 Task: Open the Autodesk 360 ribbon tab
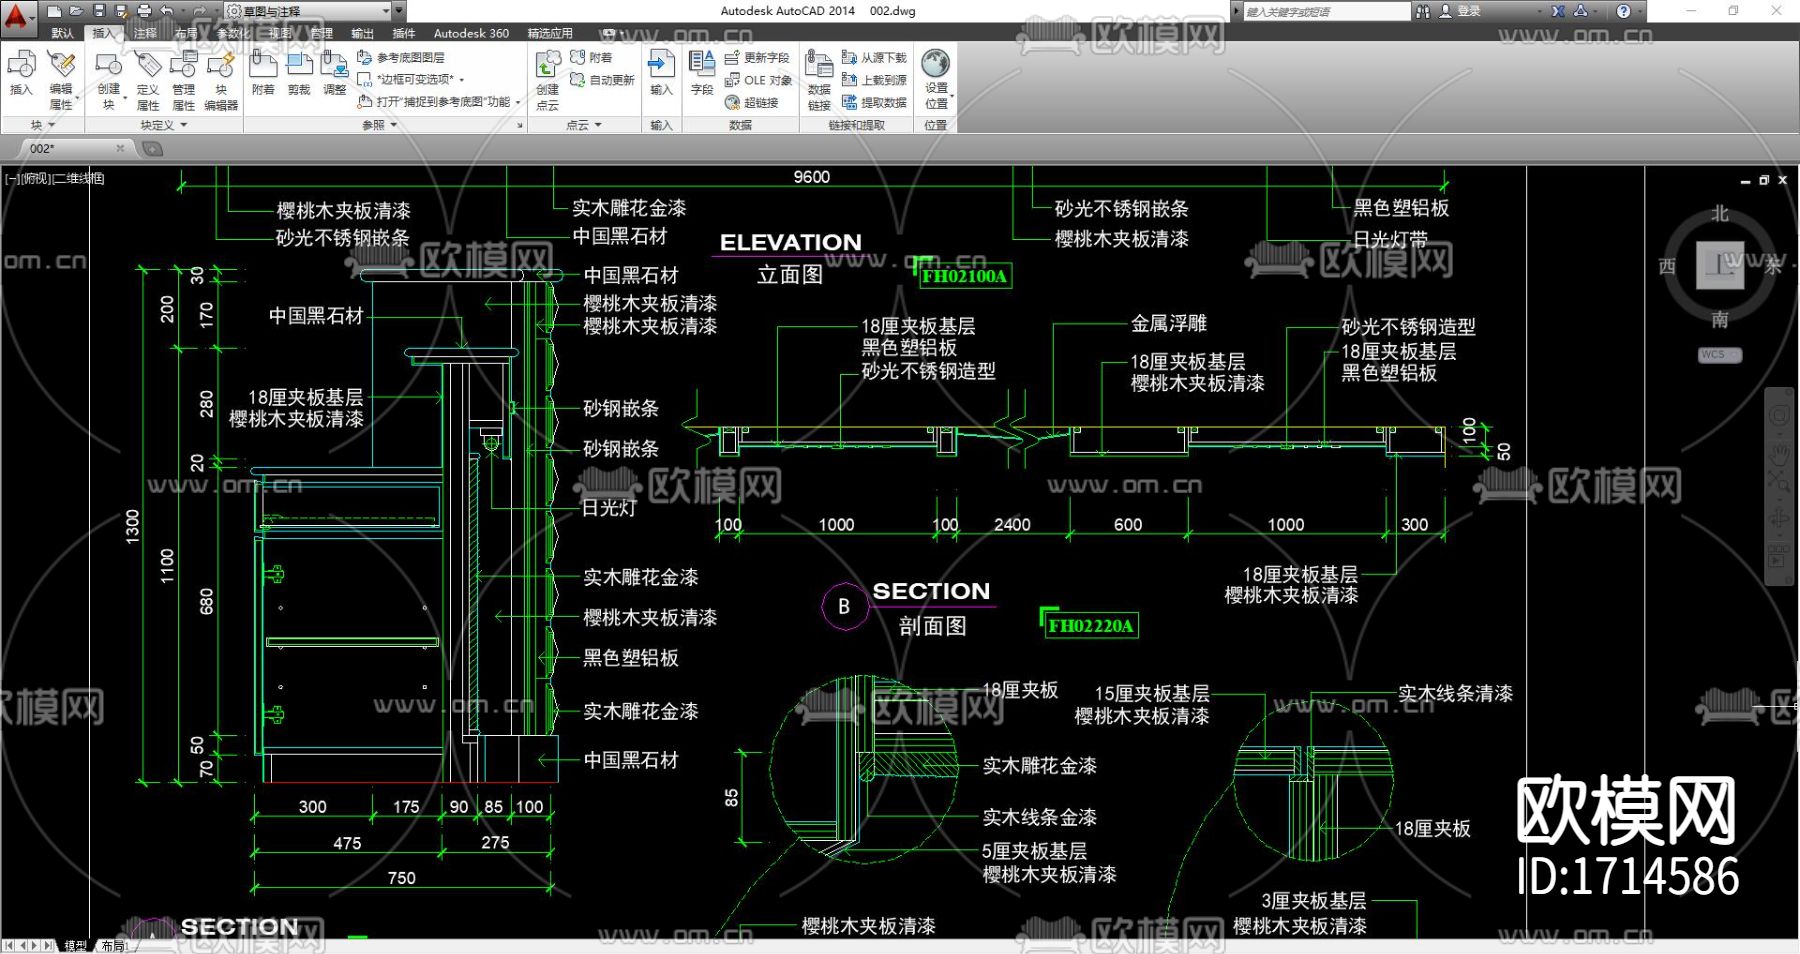click(x=471, y=33)
